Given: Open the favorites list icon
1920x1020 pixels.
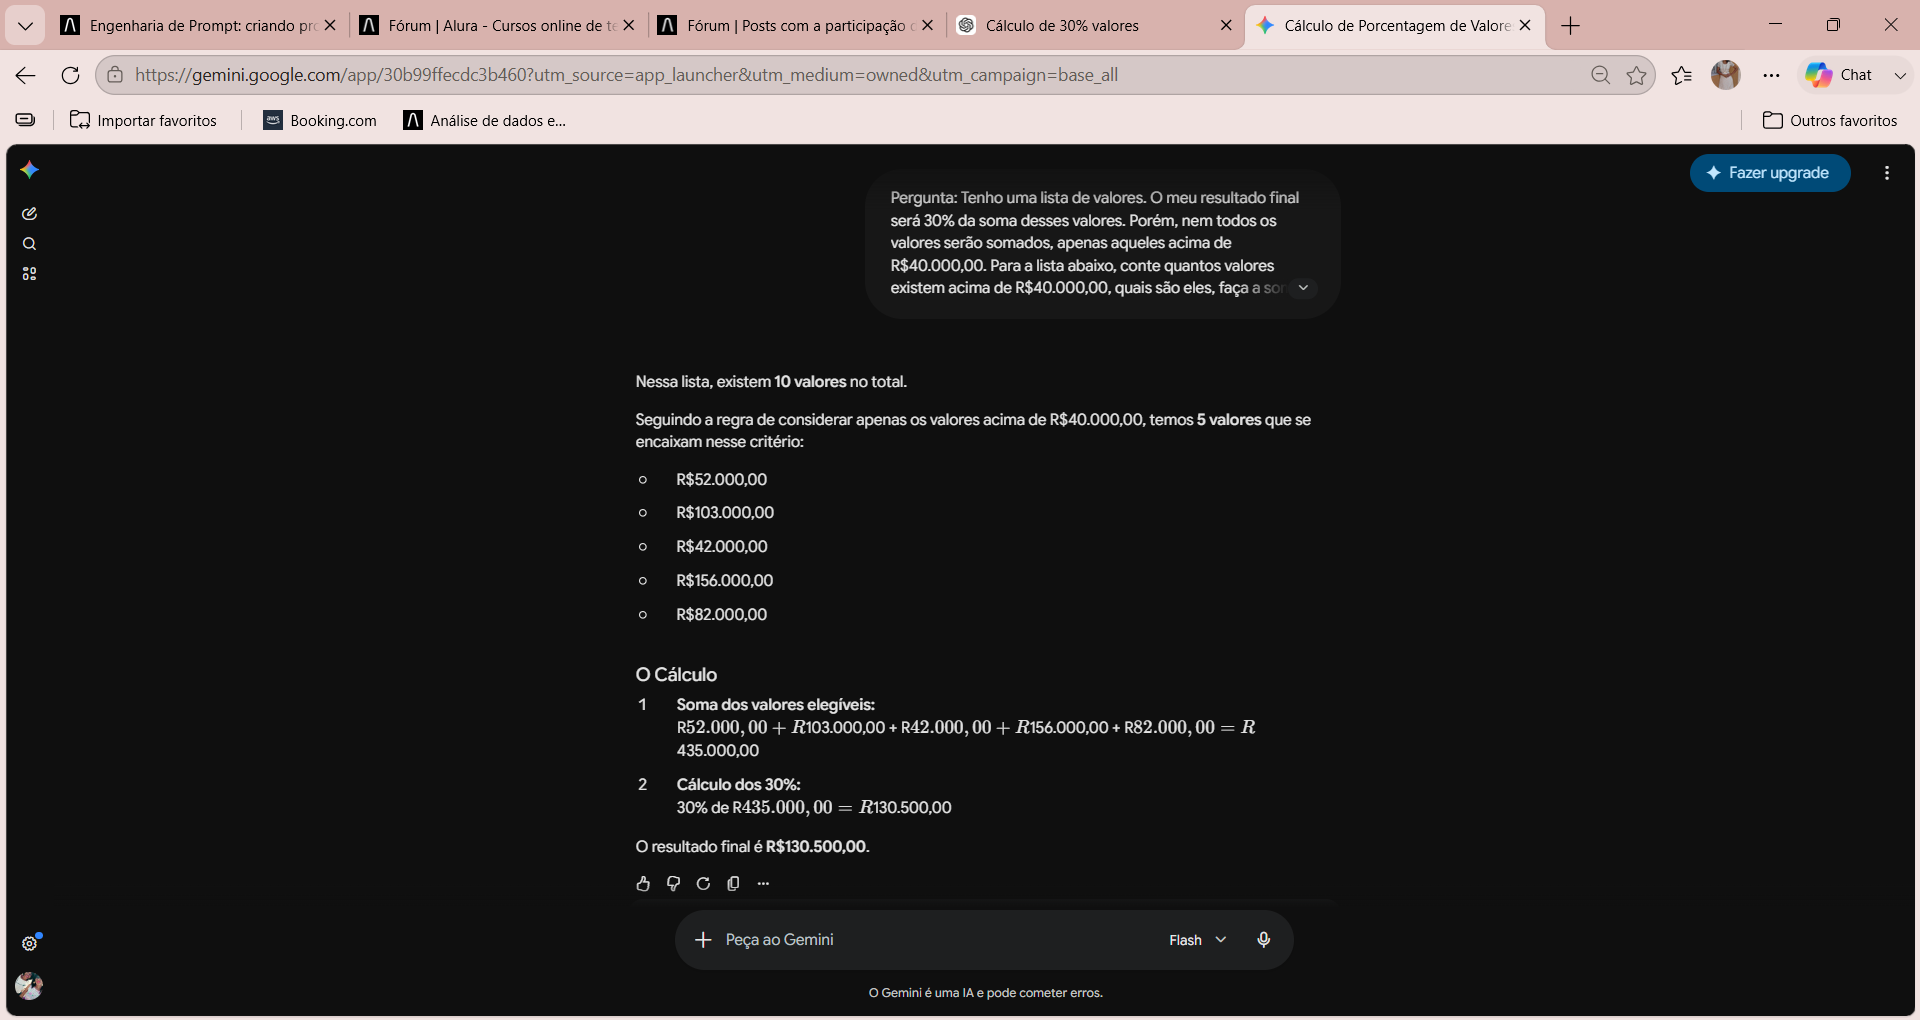Looking at the screenshot, I should coord(1682,75).
